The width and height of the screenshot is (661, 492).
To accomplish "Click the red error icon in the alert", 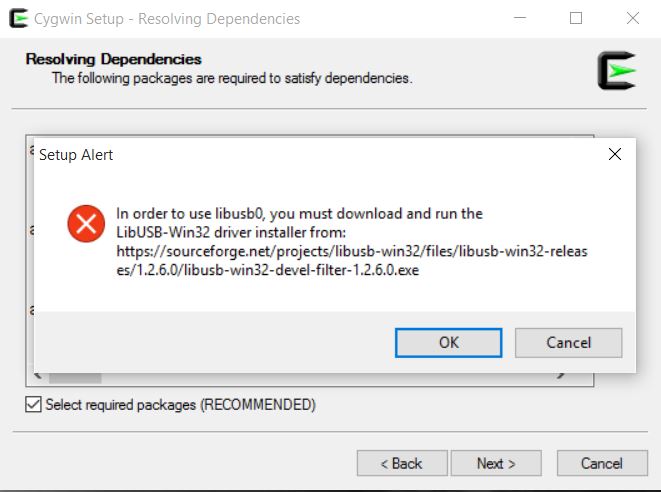I will click(86, 223).
